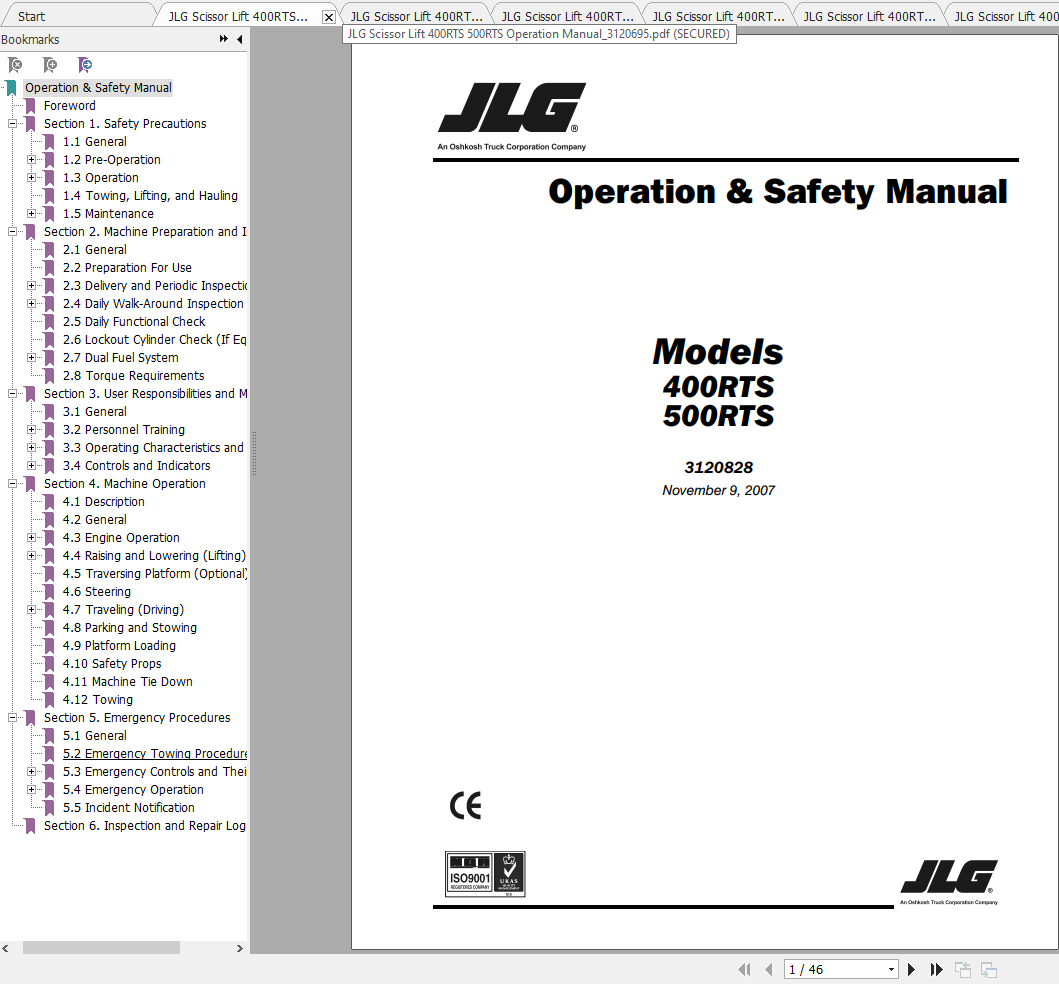Open the Foreword bookmark

(70, 105)
